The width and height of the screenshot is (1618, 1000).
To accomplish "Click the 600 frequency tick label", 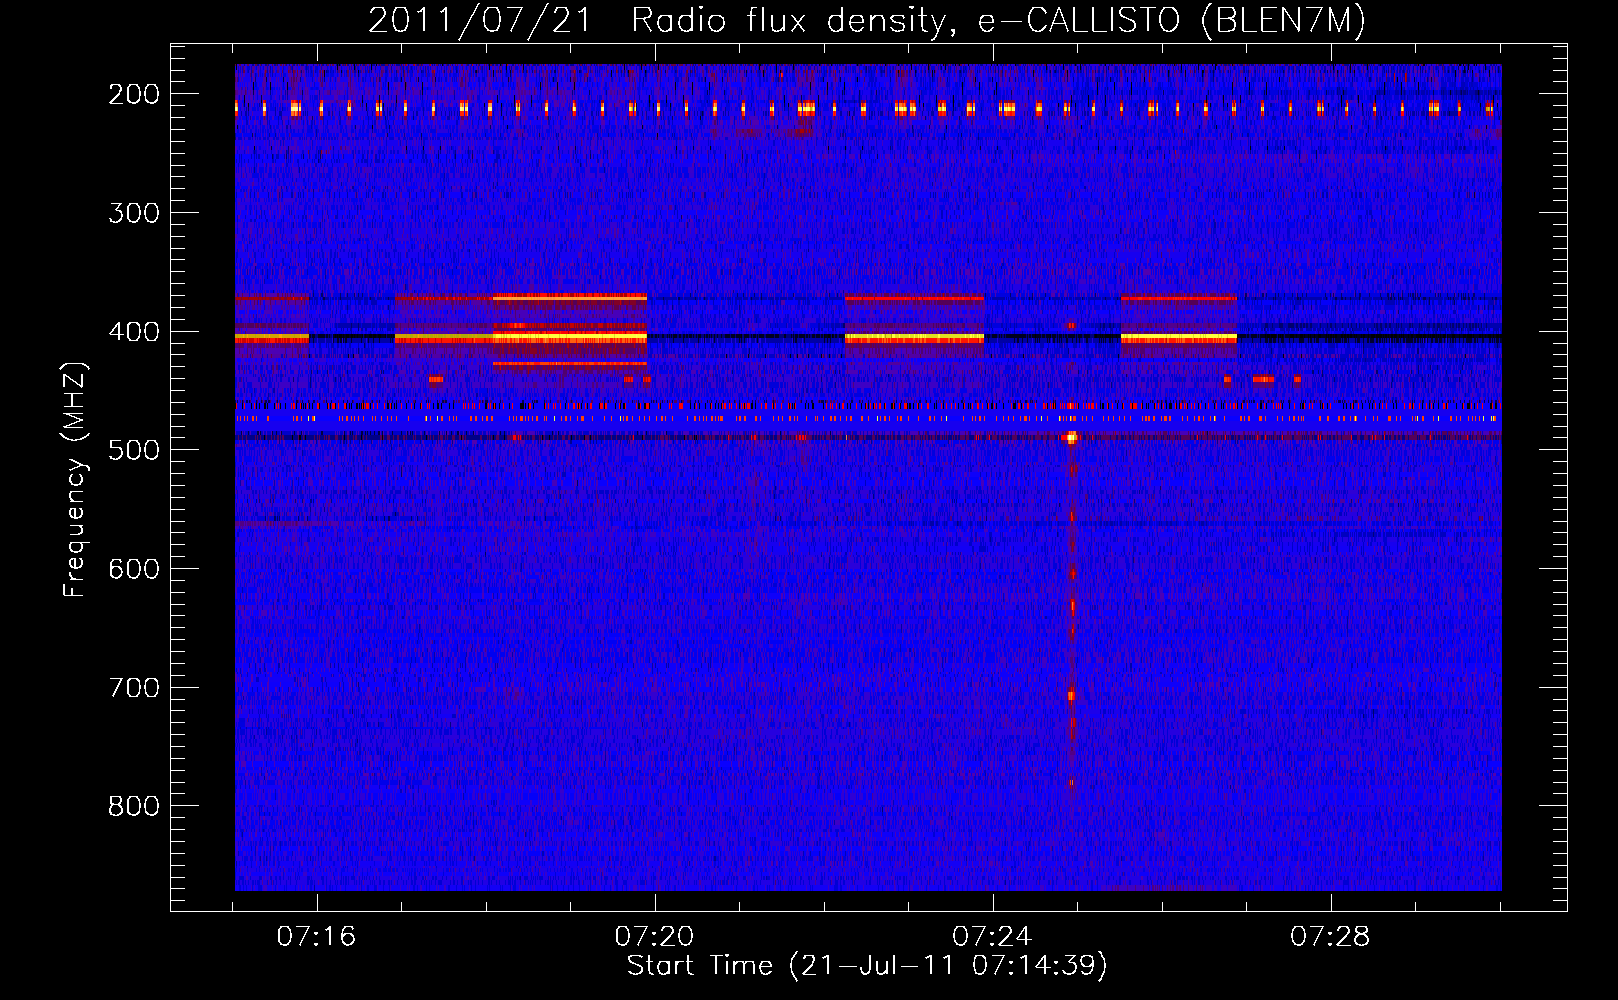I will point(134,569).
